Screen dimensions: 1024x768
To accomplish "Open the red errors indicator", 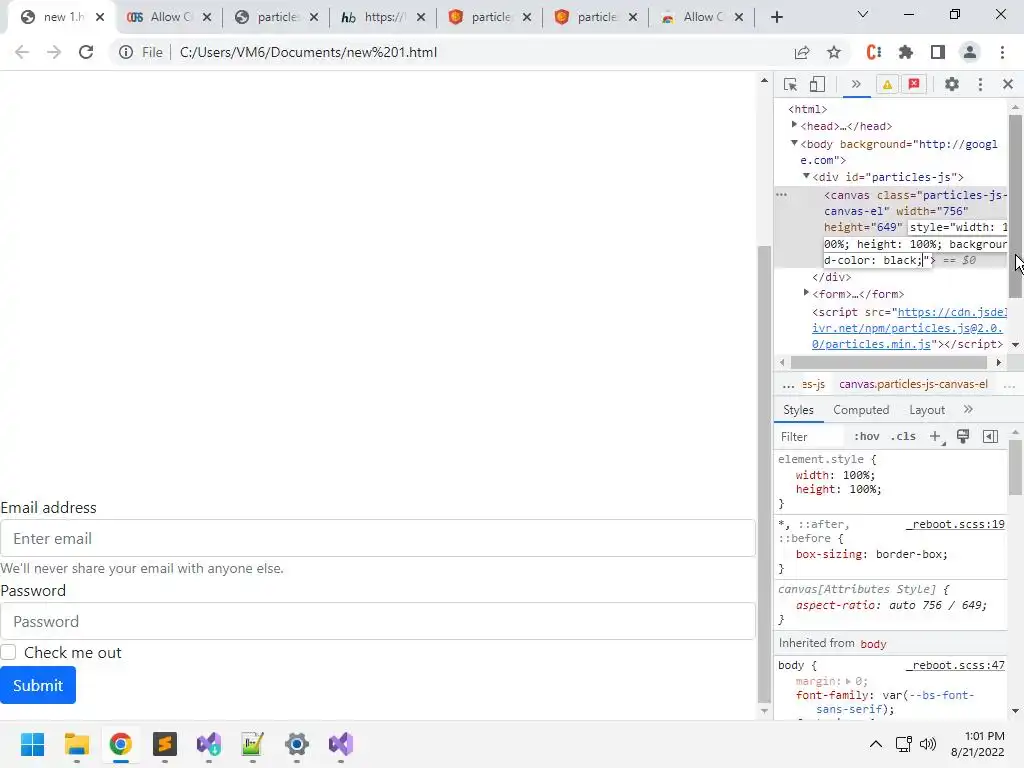I will [914, 84].
